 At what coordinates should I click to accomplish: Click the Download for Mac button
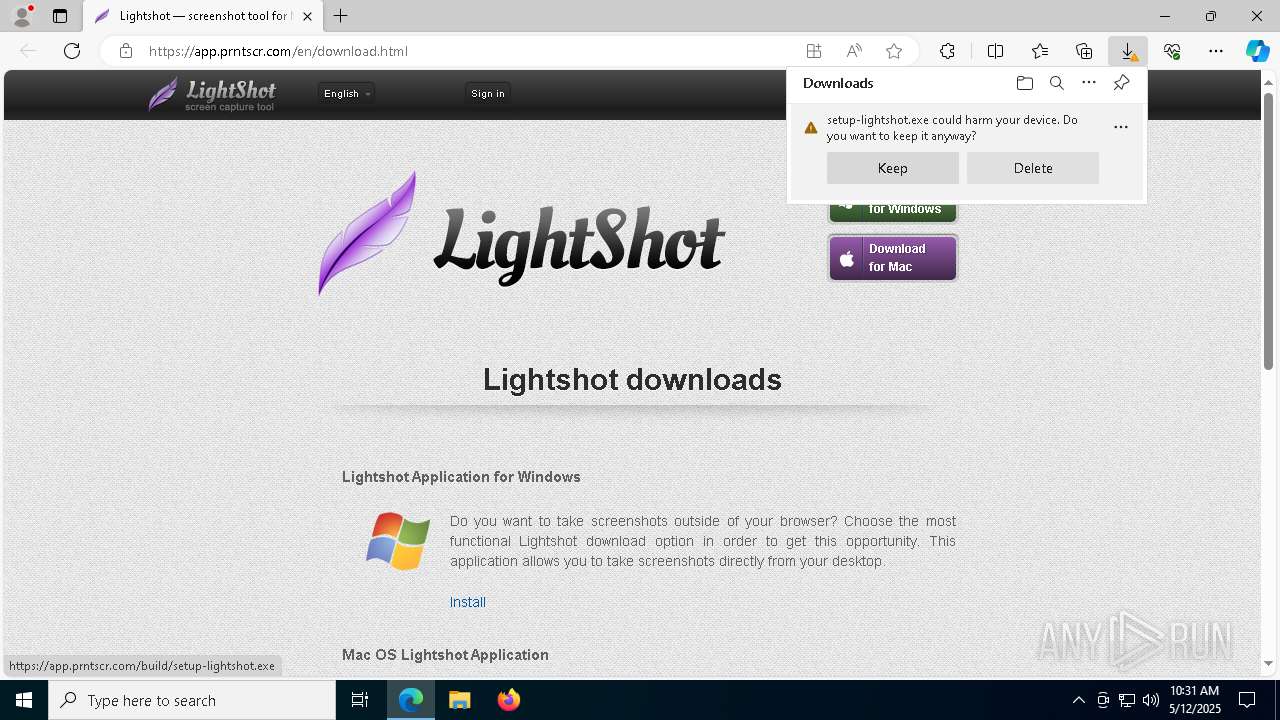[893, 258]
